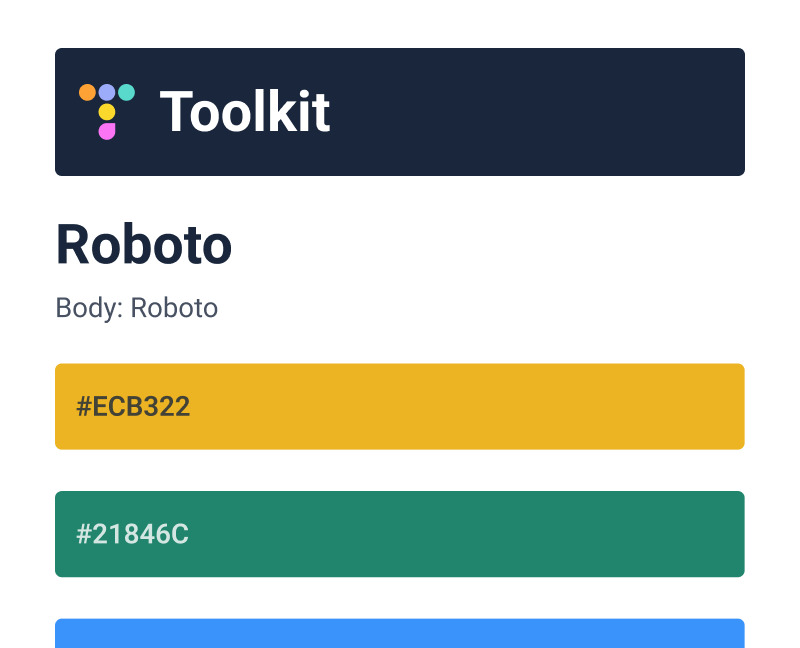Select the #ECB322 yellow color swatch
800x648 pixels.
pos(400,406)
